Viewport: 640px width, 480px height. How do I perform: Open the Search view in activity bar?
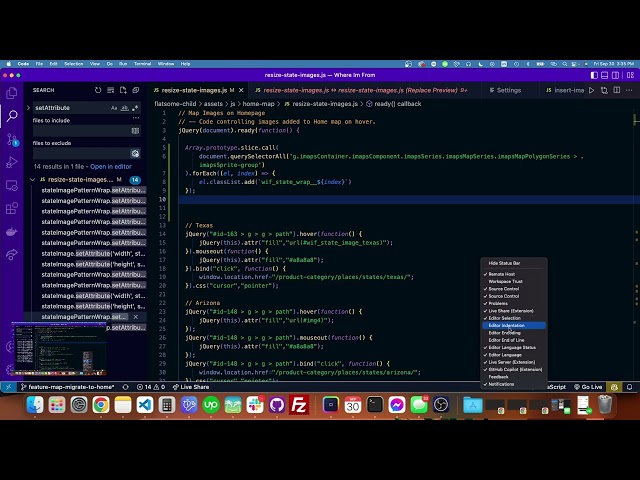(x=12, y=116)
